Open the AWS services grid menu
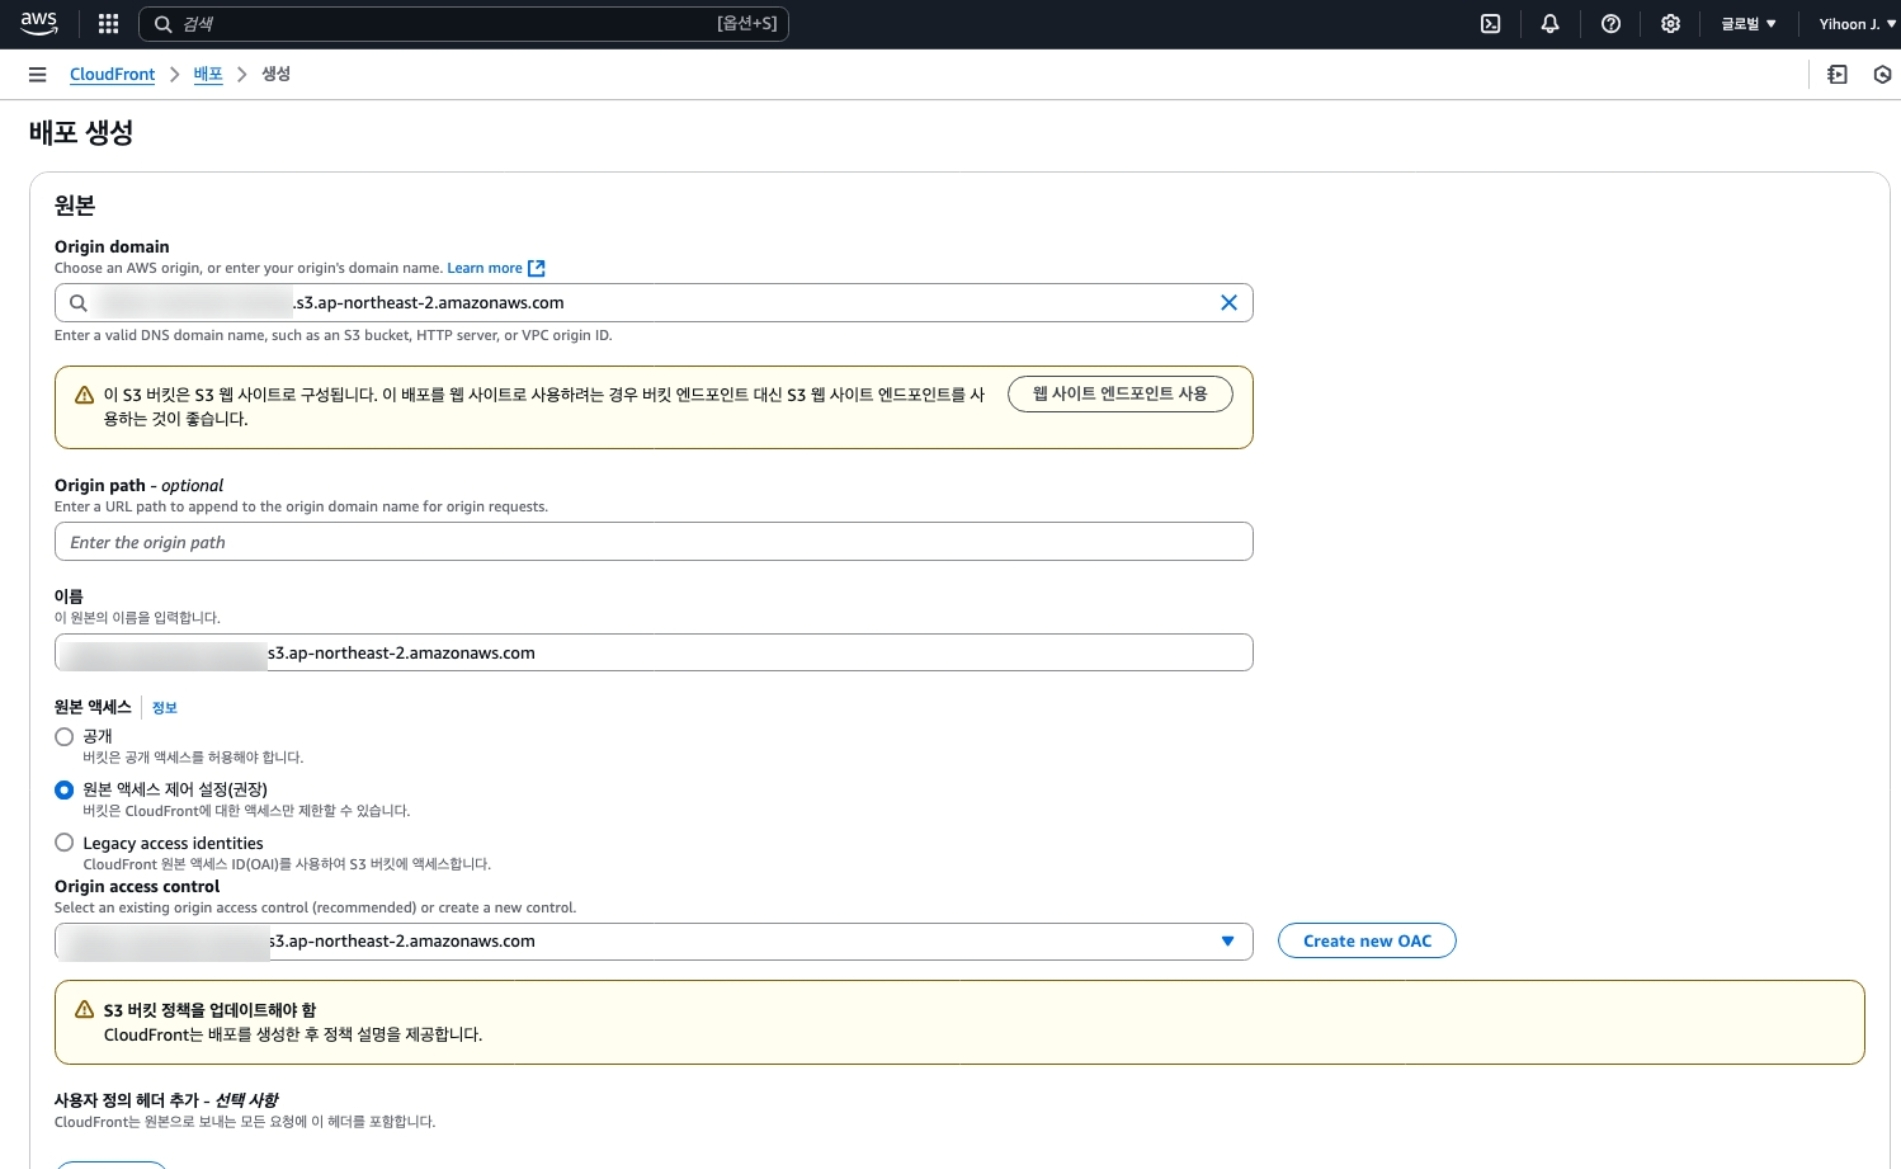This screenshot has width=1901, height=1169. (x=108, y=24)
